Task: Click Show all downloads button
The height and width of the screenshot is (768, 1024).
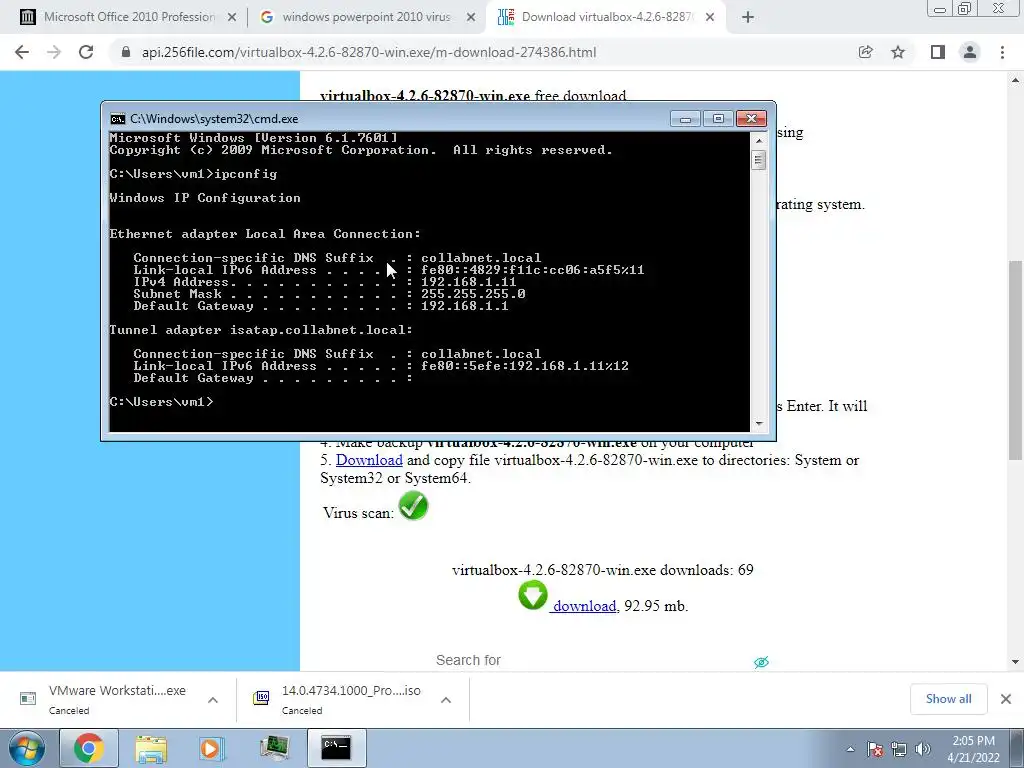Action: click(x=948, y=699)
